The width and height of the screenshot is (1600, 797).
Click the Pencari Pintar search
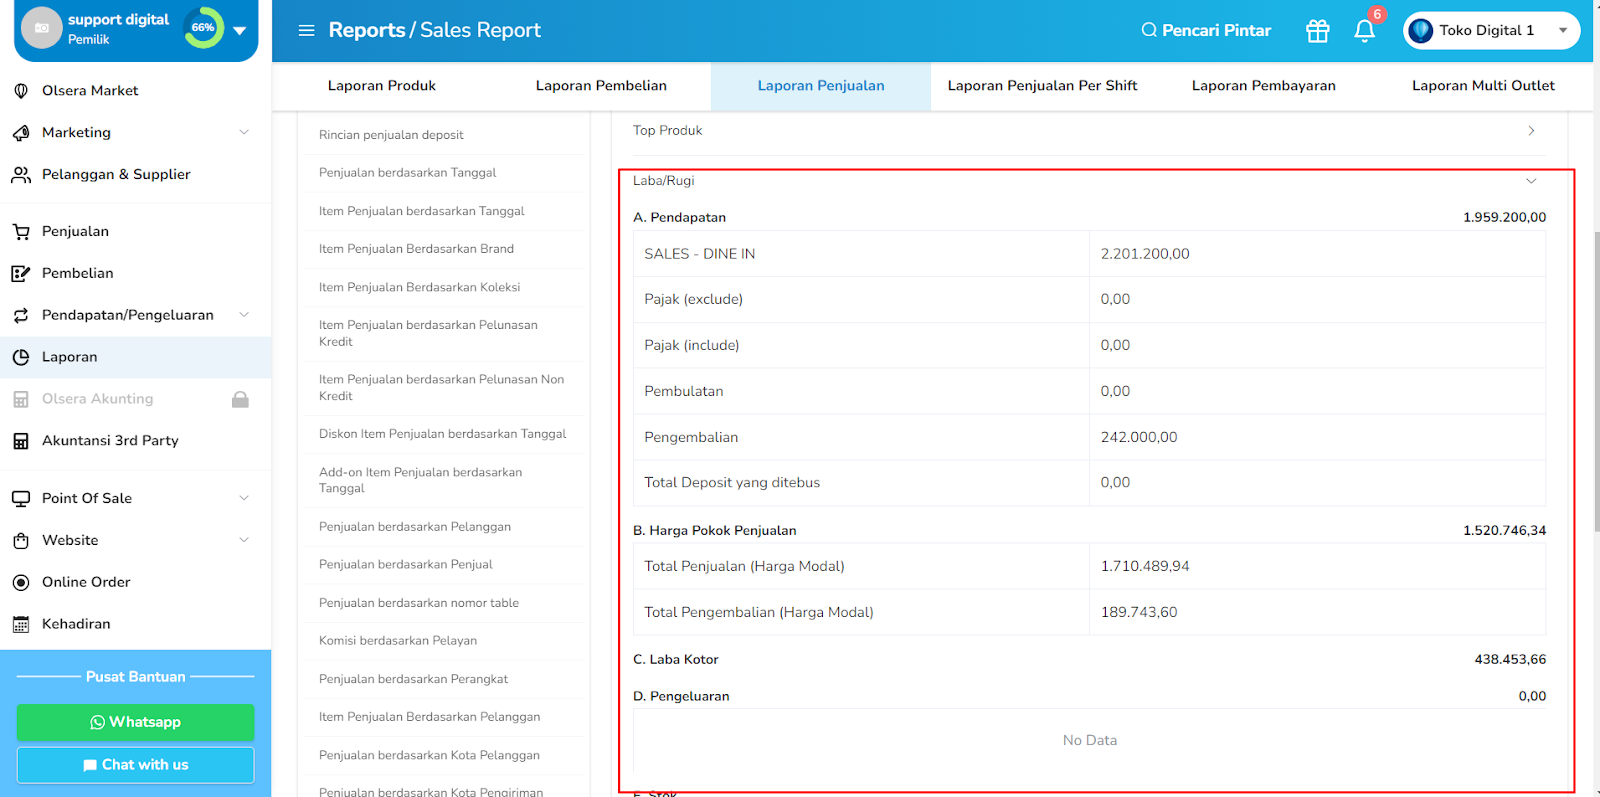point(1206,31)
